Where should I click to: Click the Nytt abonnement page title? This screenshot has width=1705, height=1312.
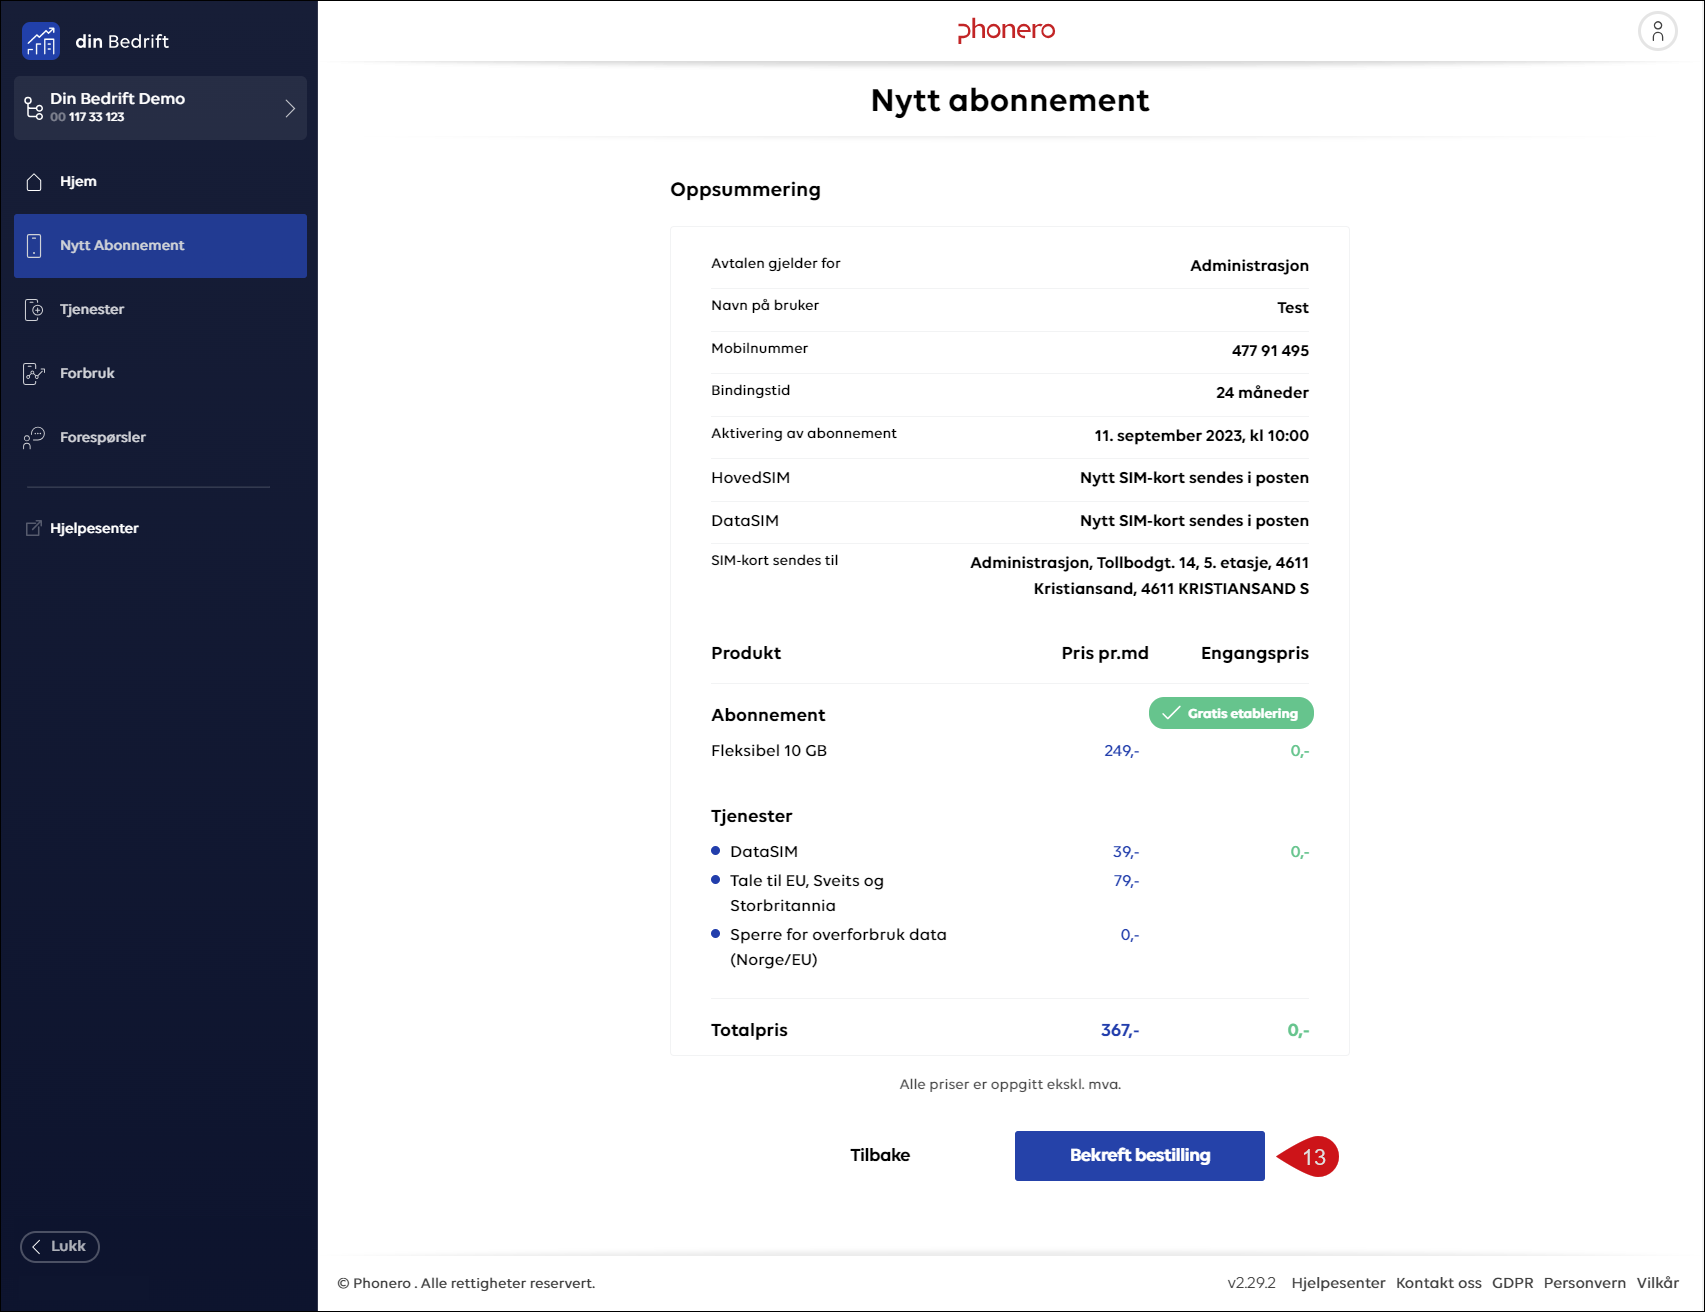1010,101
